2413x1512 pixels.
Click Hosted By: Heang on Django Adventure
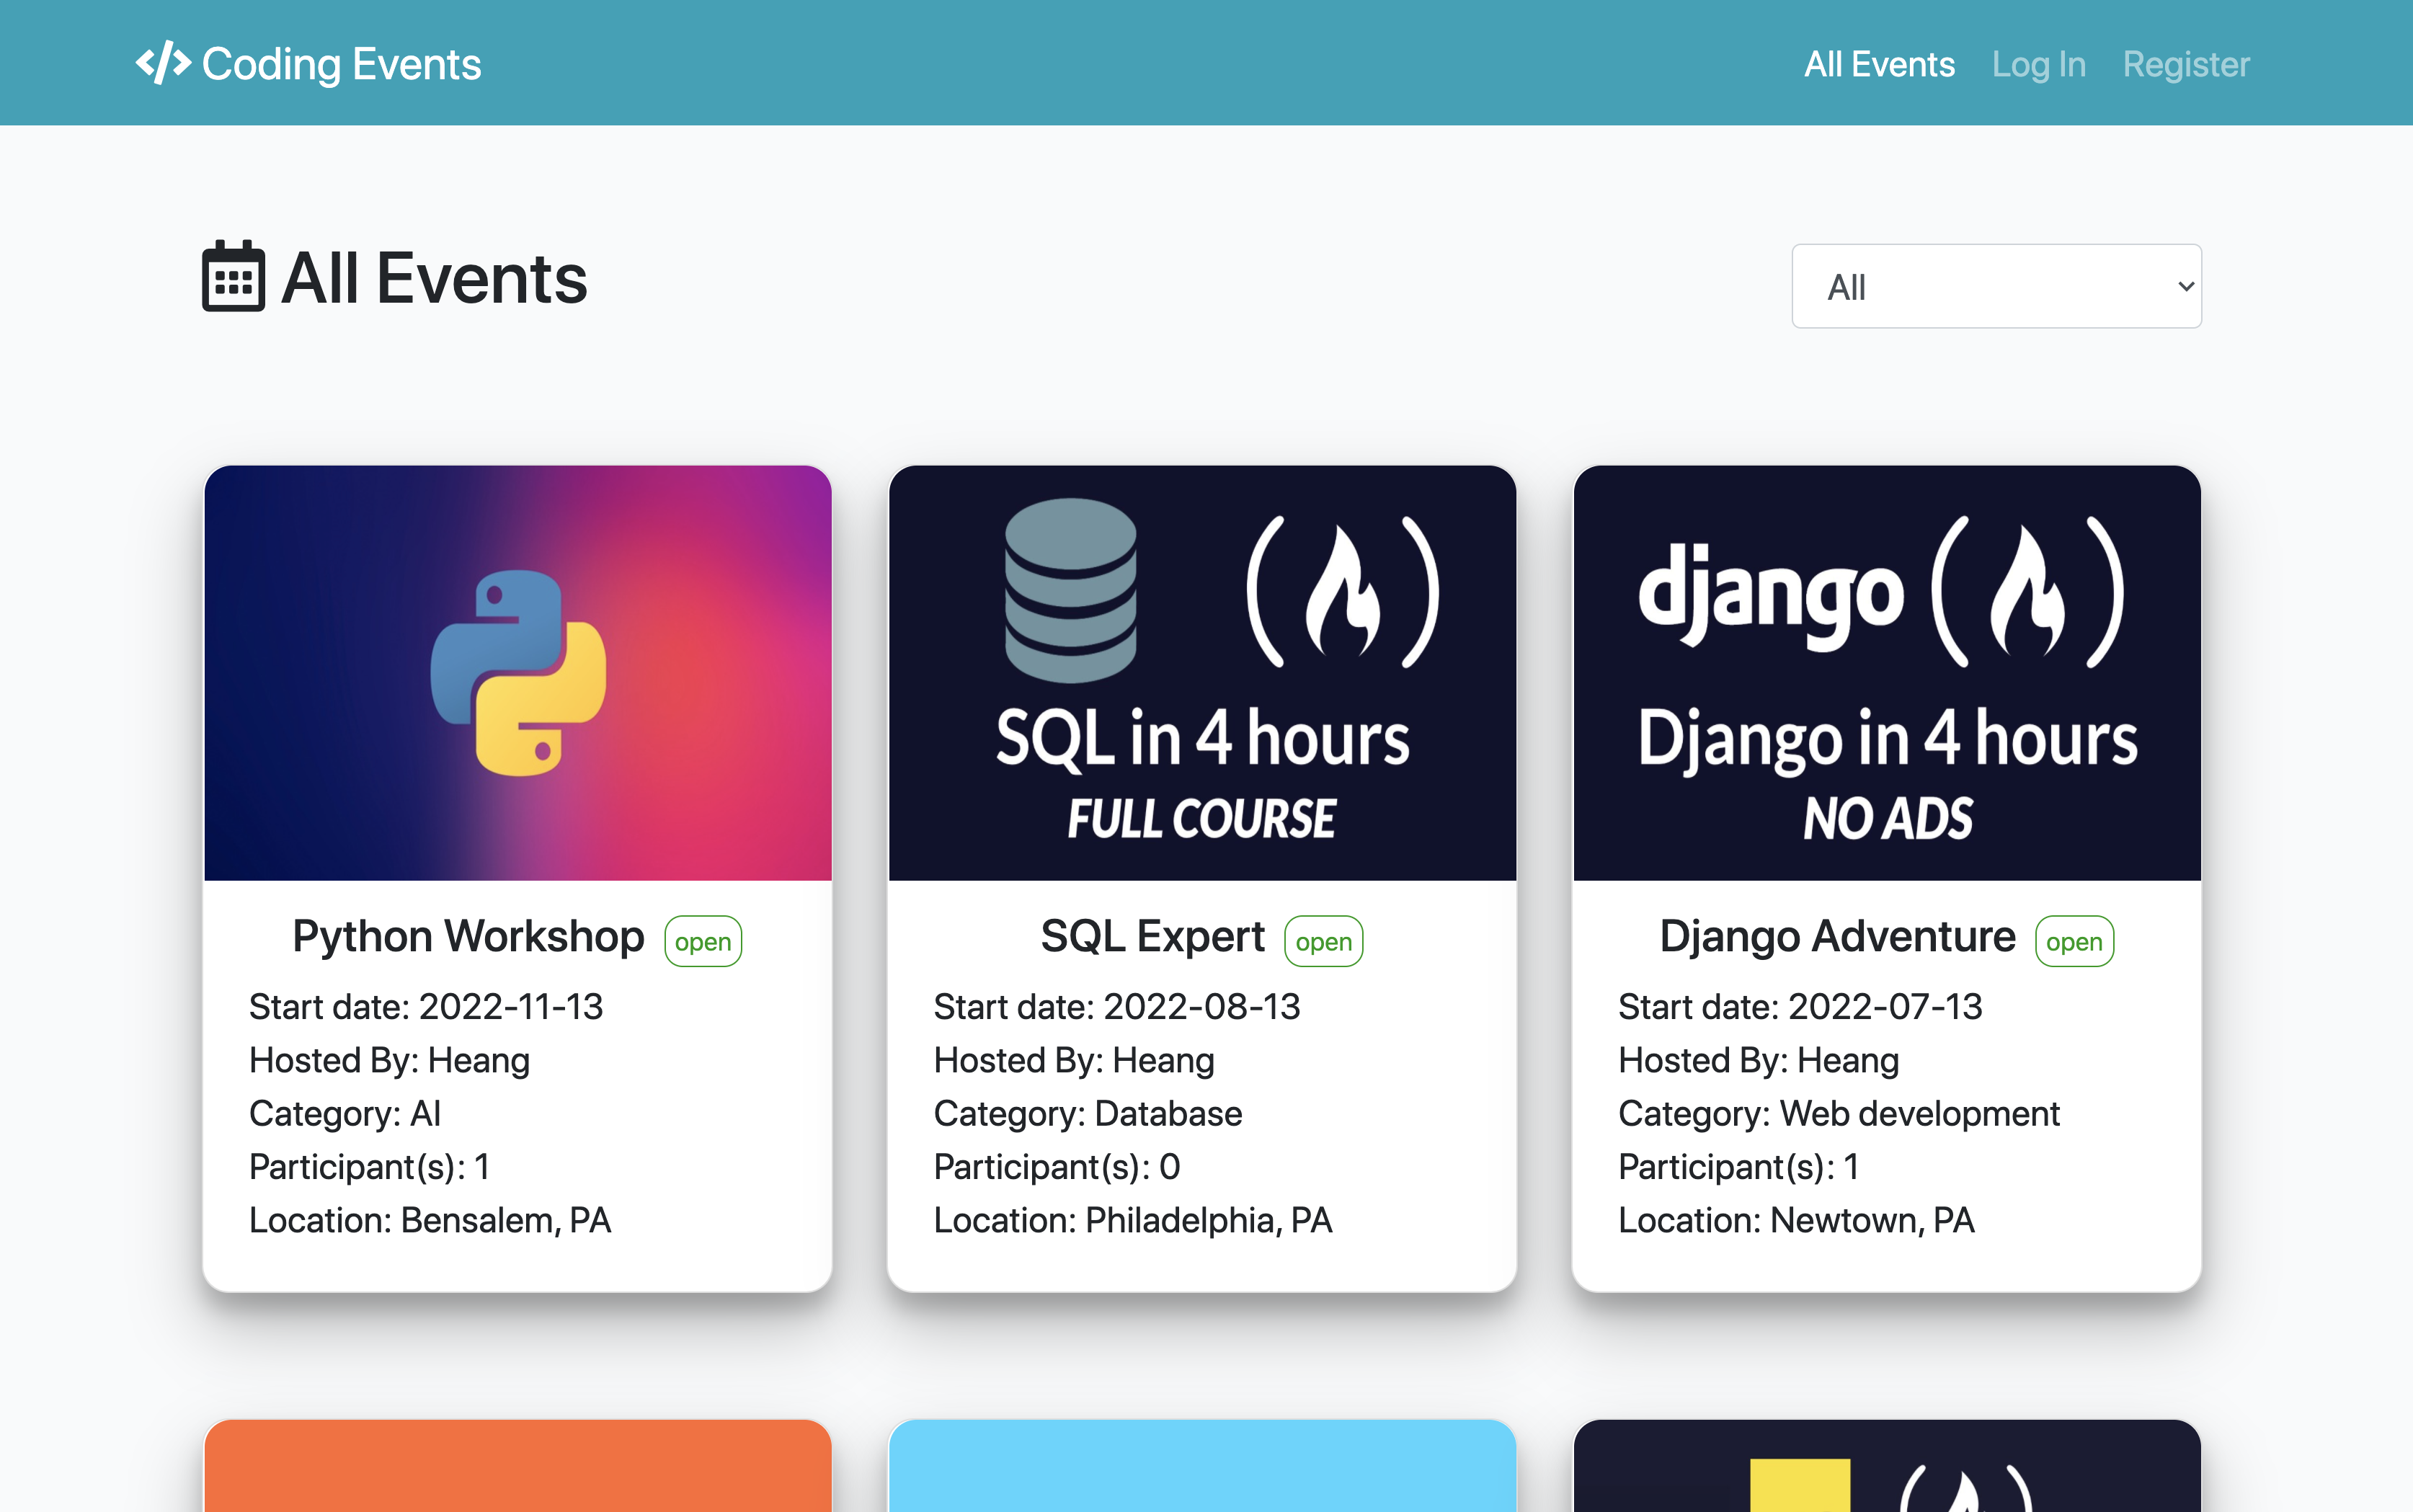[1759, 1060]
